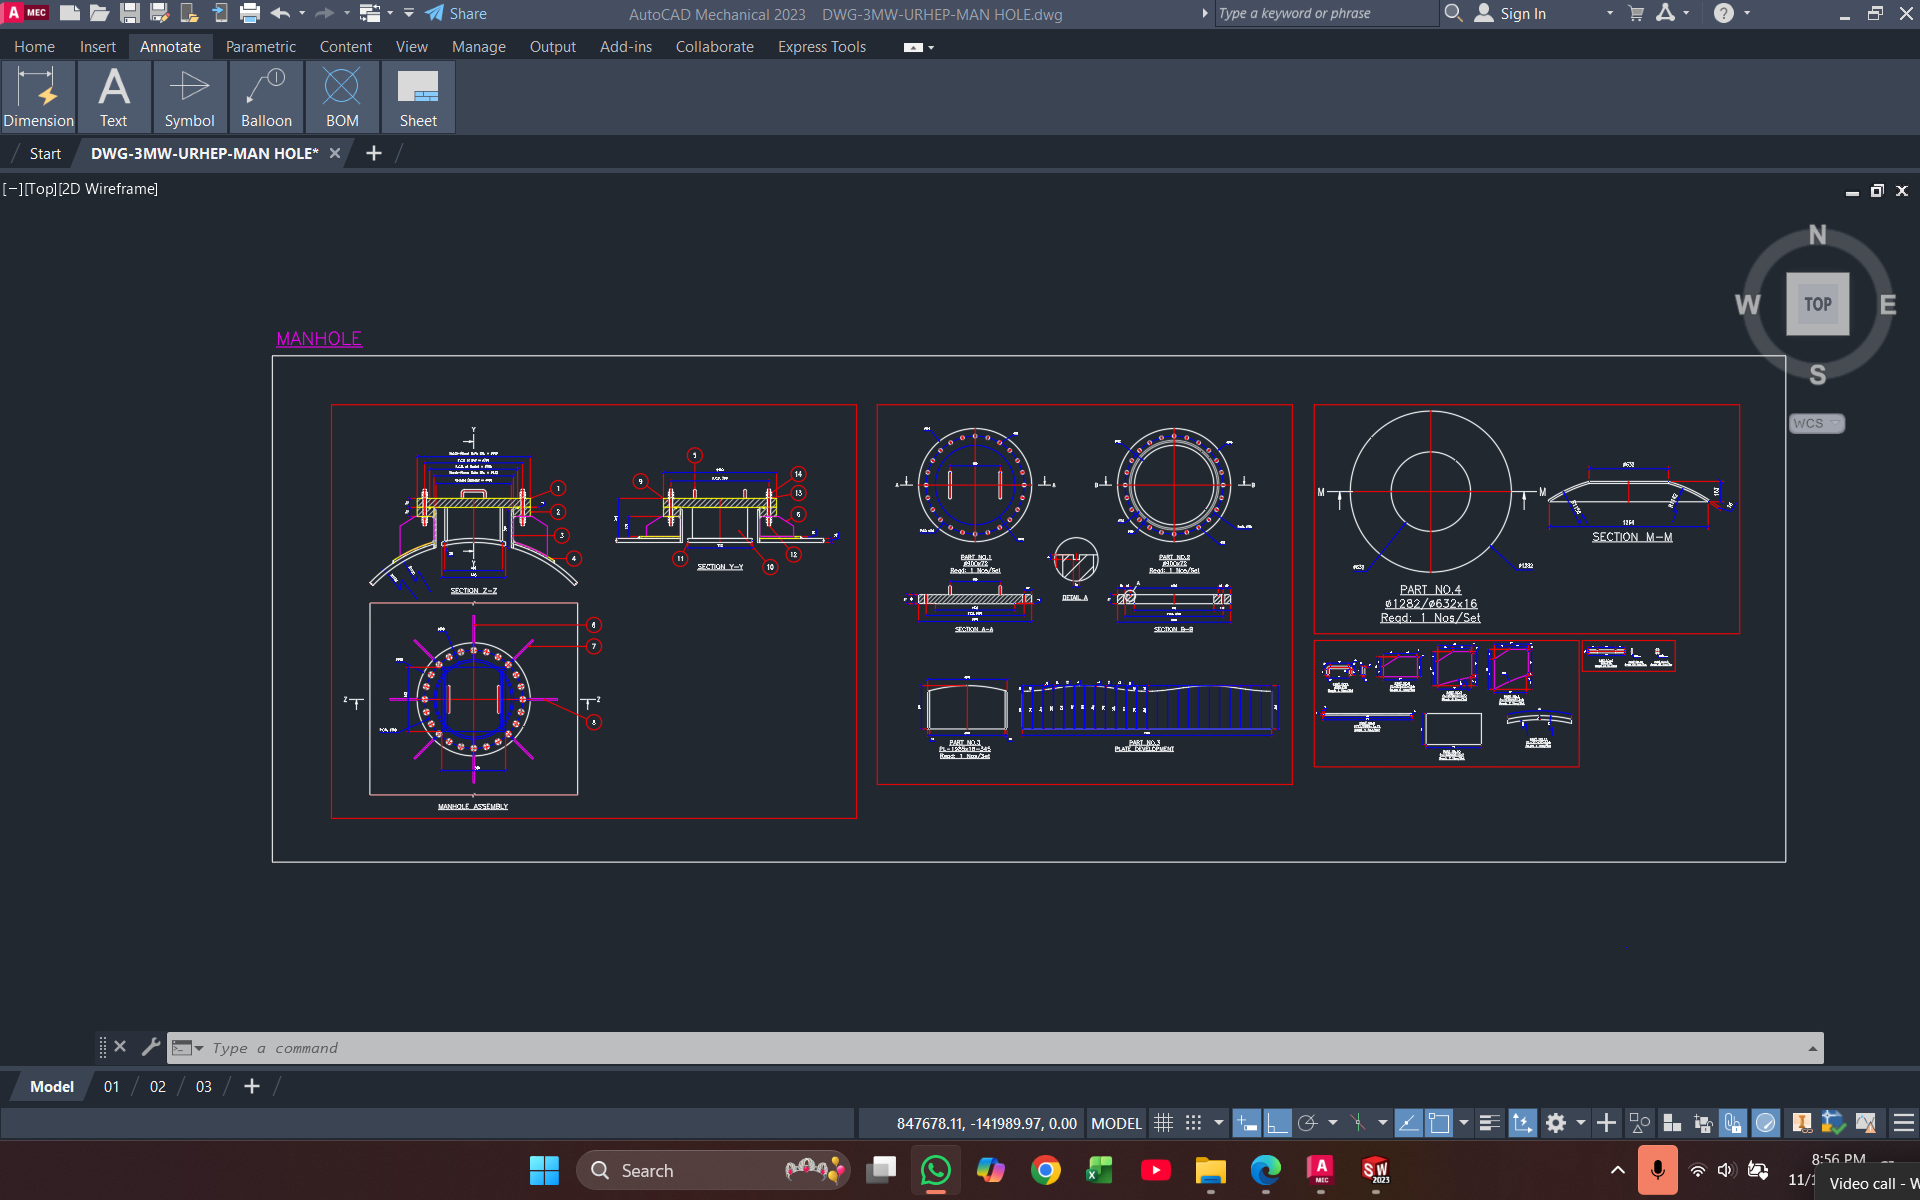The image size is (1920, 1200).
Task: Open the BOM tool
Action: click(342, 97)
